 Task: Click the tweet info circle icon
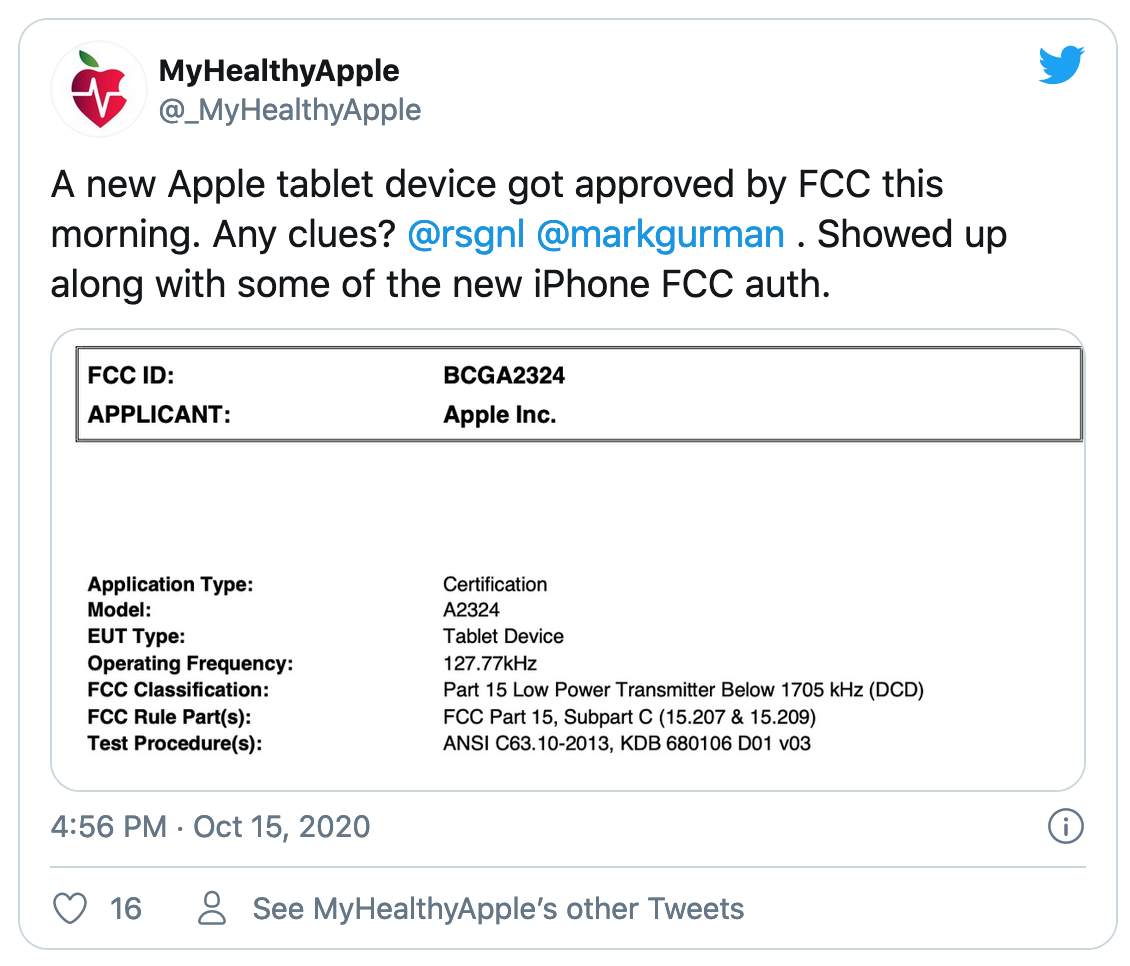tap(1065, 826)
